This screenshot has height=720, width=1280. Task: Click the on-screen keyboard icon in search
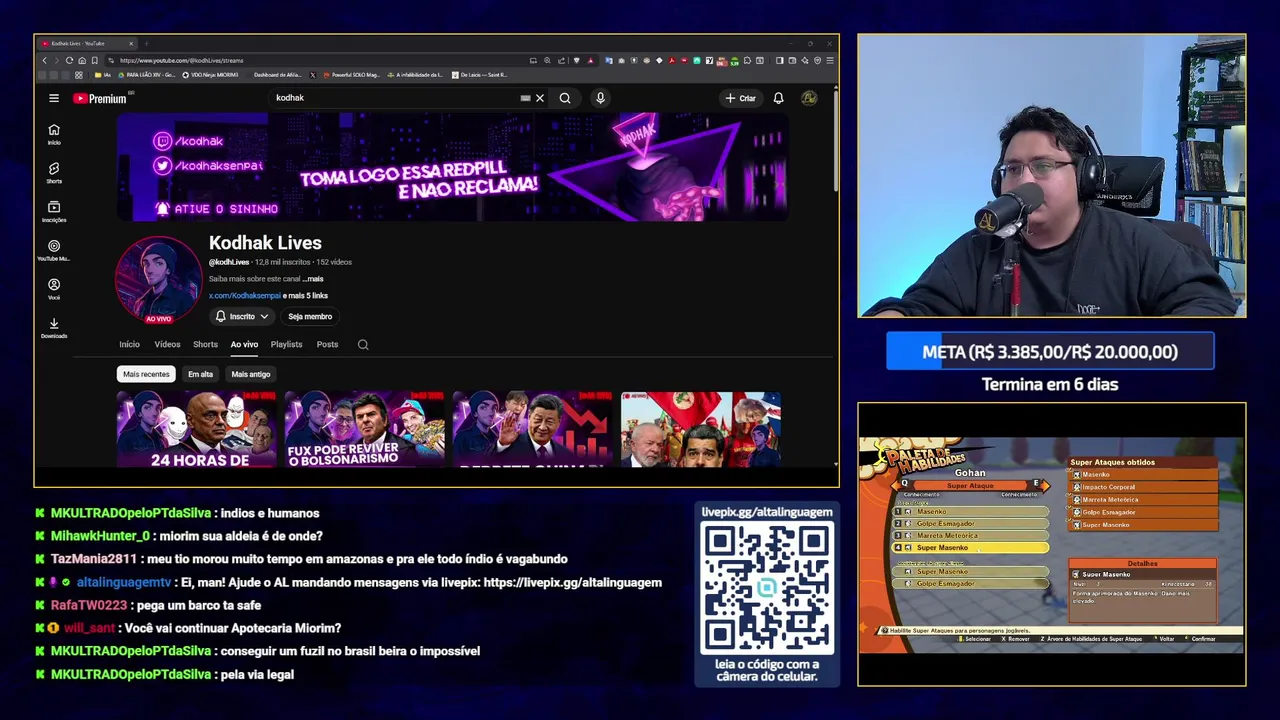525,98
